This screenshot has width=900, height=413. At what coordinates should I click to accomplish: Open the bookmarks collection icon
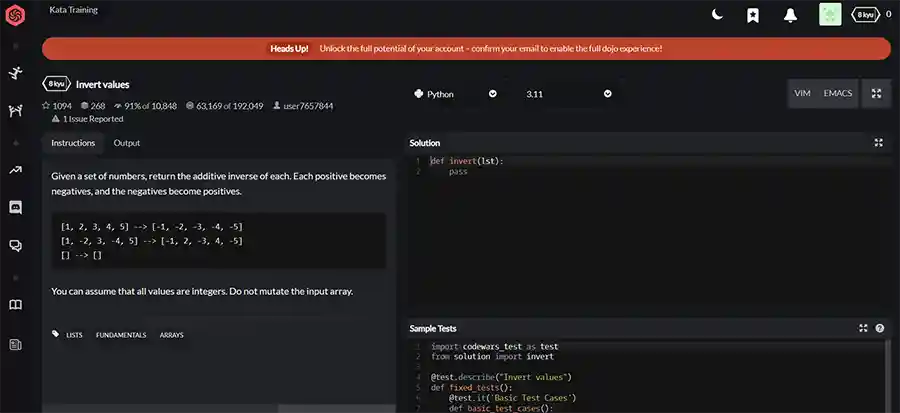(x=752, y=15)
